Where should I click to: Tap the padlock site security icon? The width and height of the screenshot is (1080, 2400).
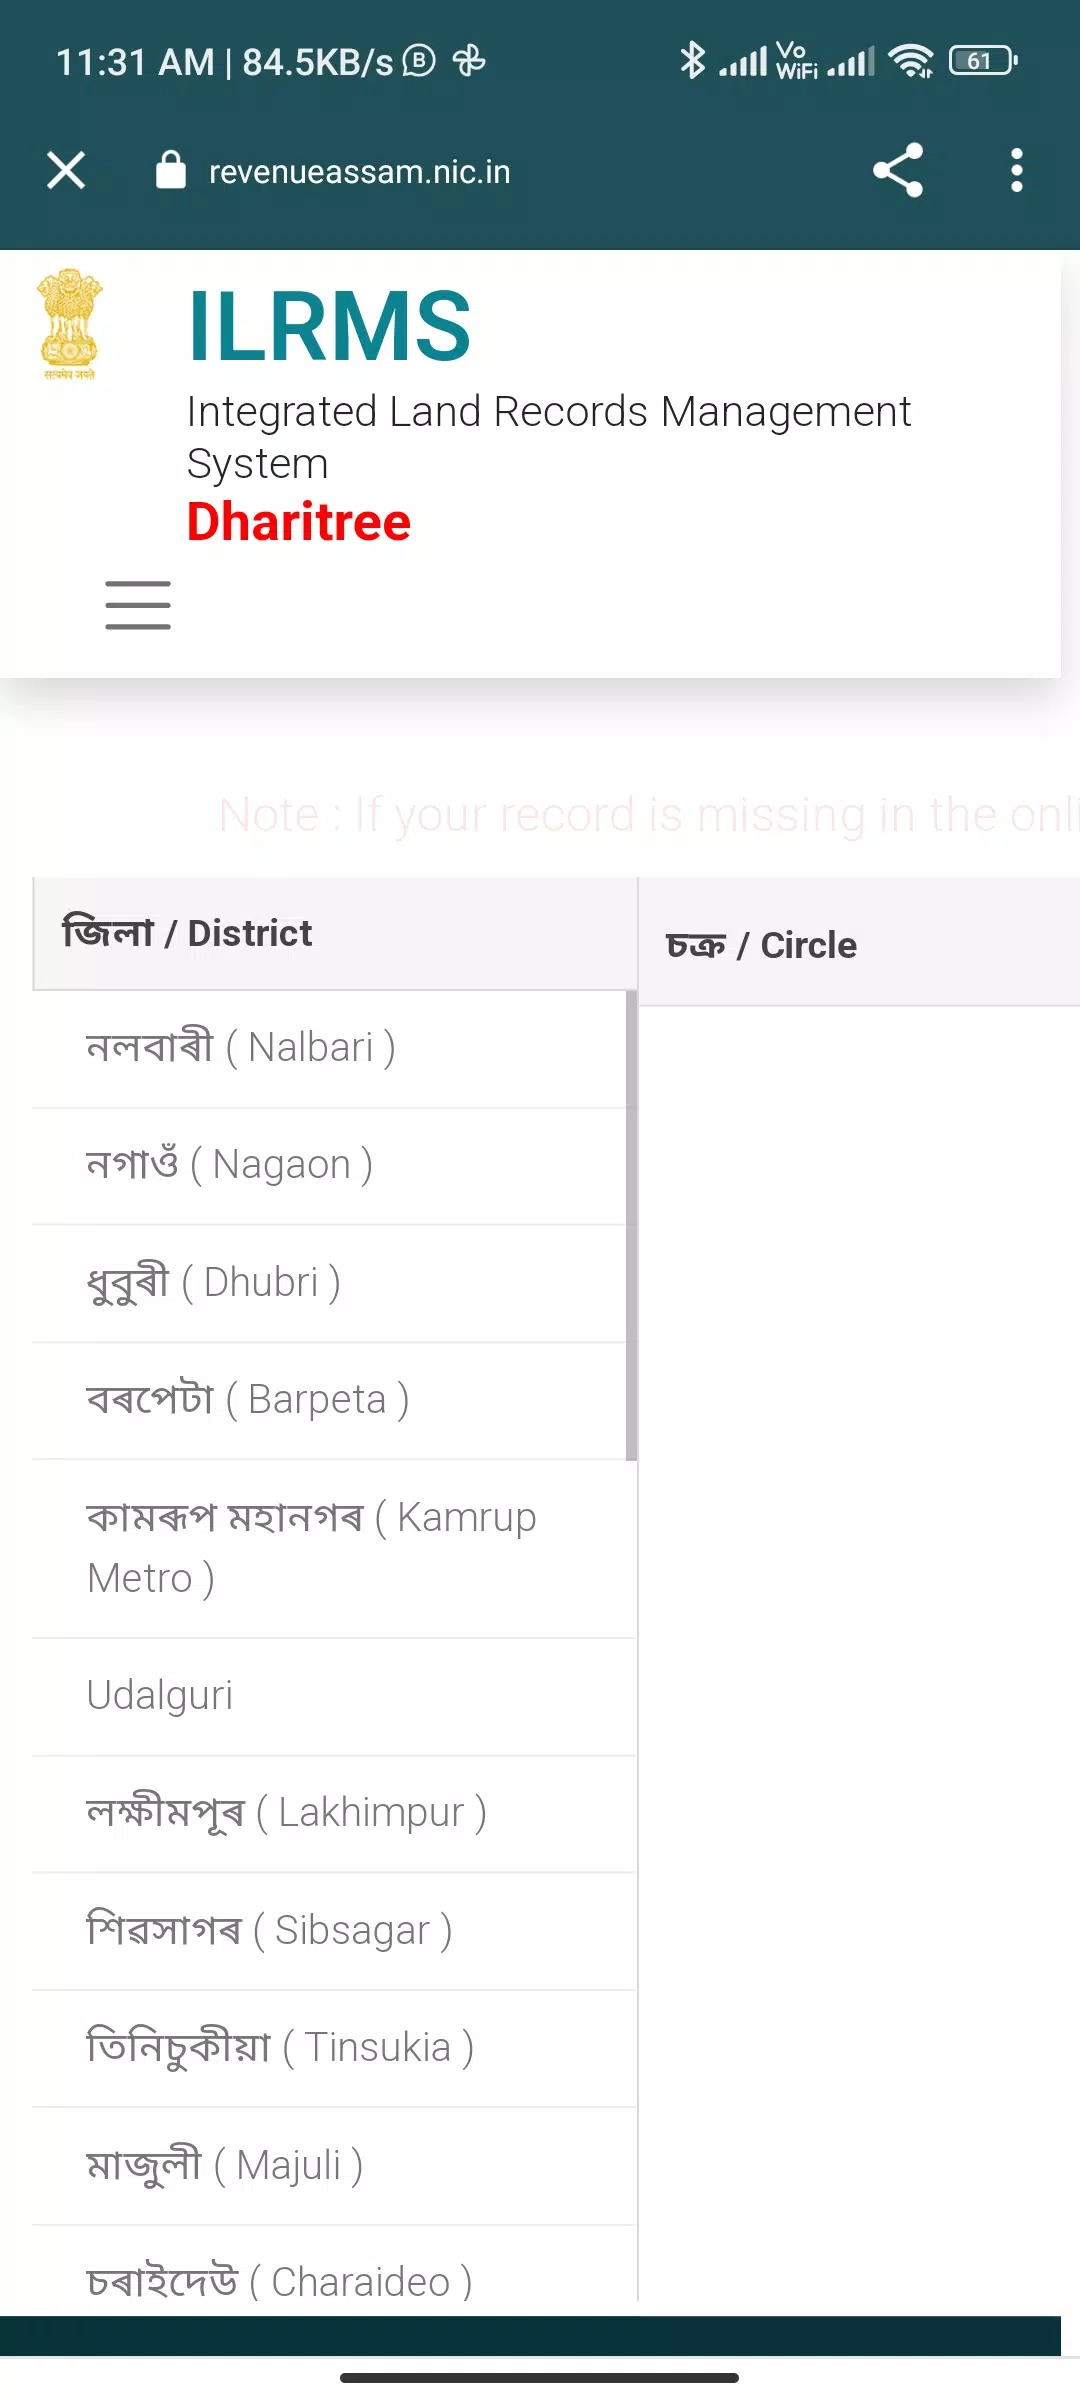[x=171, y=170]
